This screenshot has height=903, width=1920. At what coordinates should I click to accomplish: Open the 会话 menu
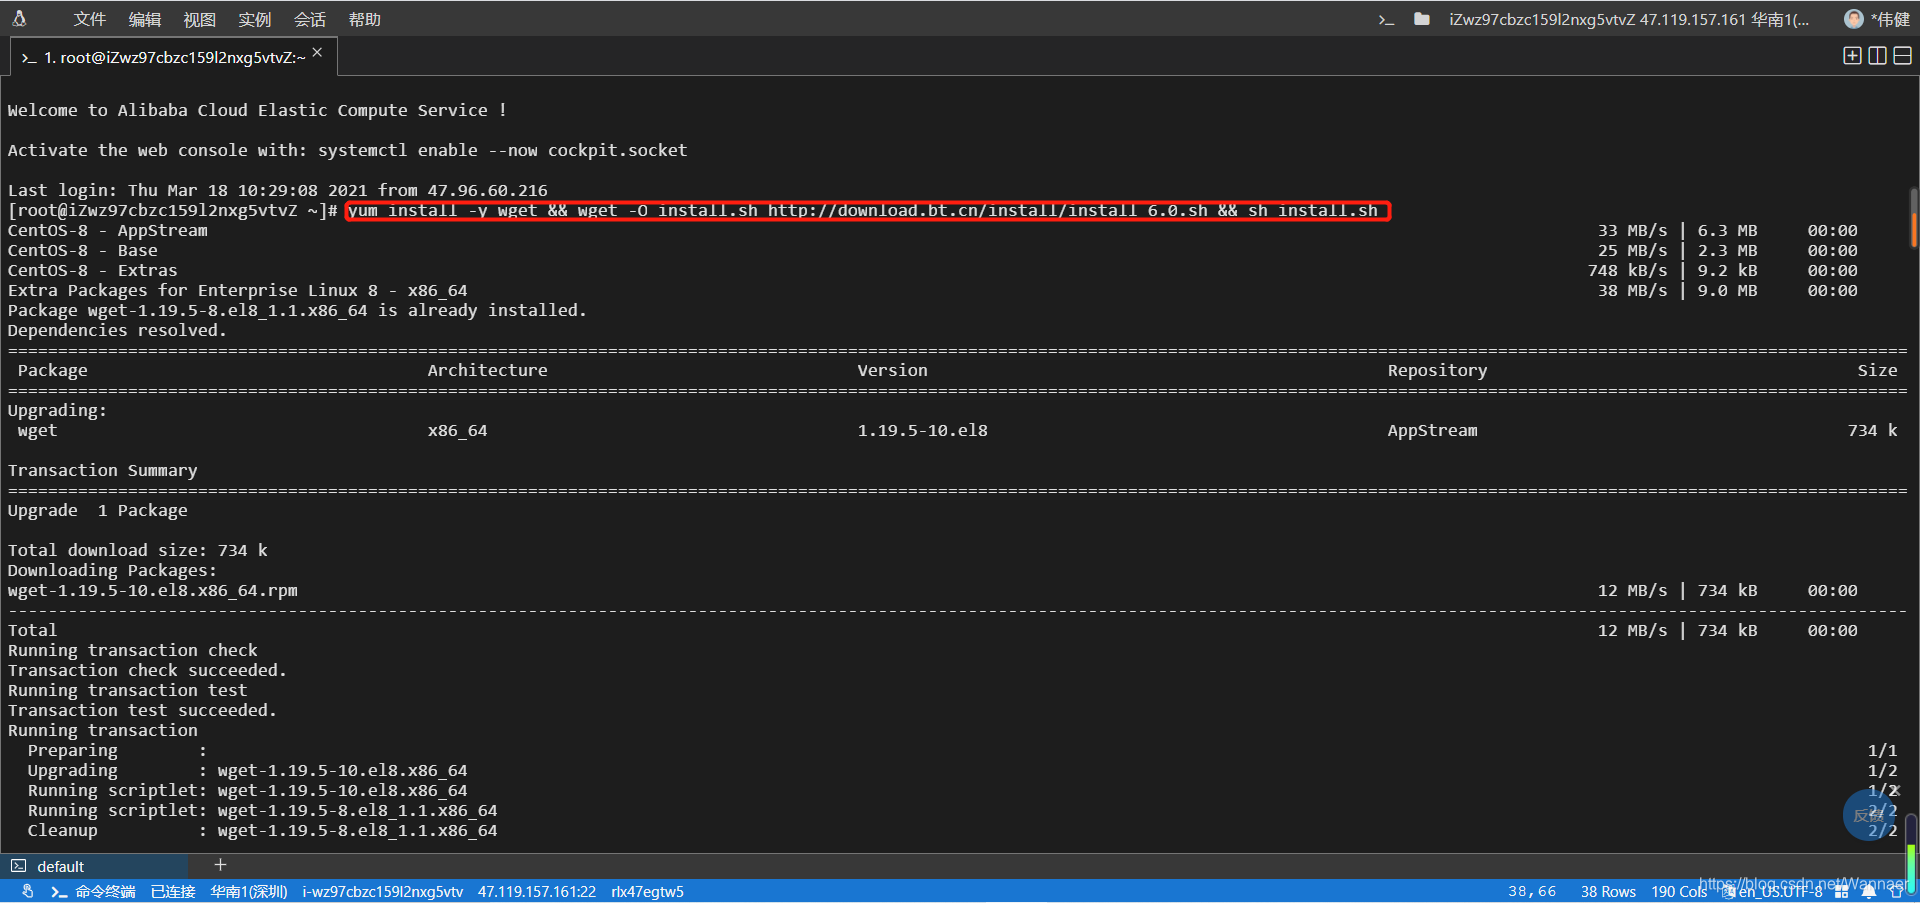(x=309, y=19)
